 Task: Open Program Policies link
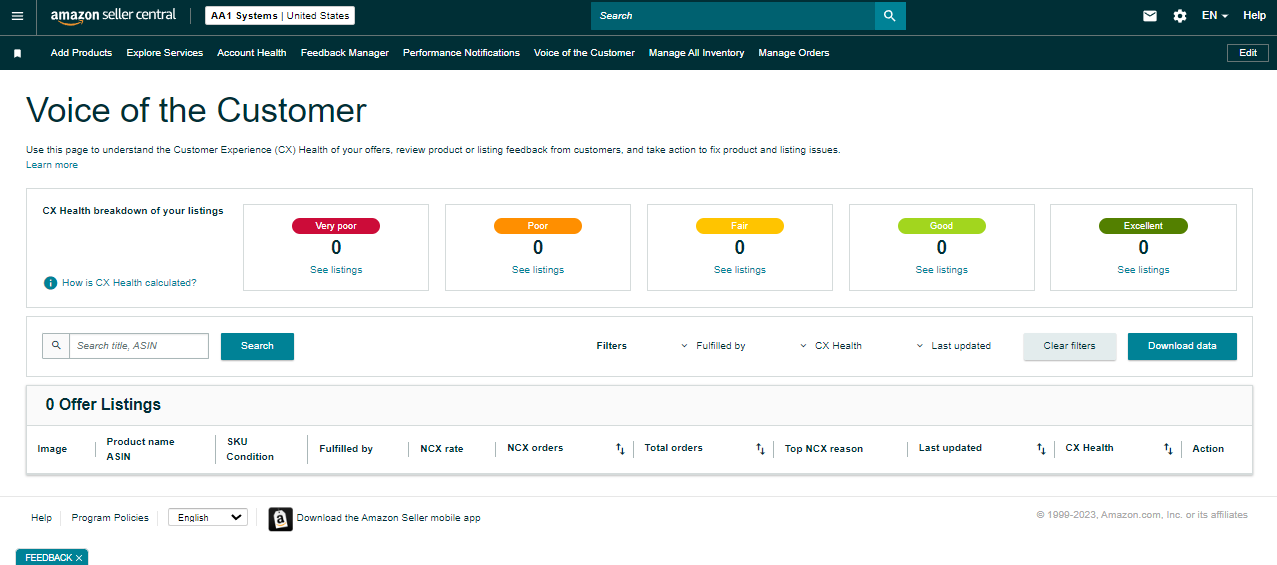click(x=110, y=518)
